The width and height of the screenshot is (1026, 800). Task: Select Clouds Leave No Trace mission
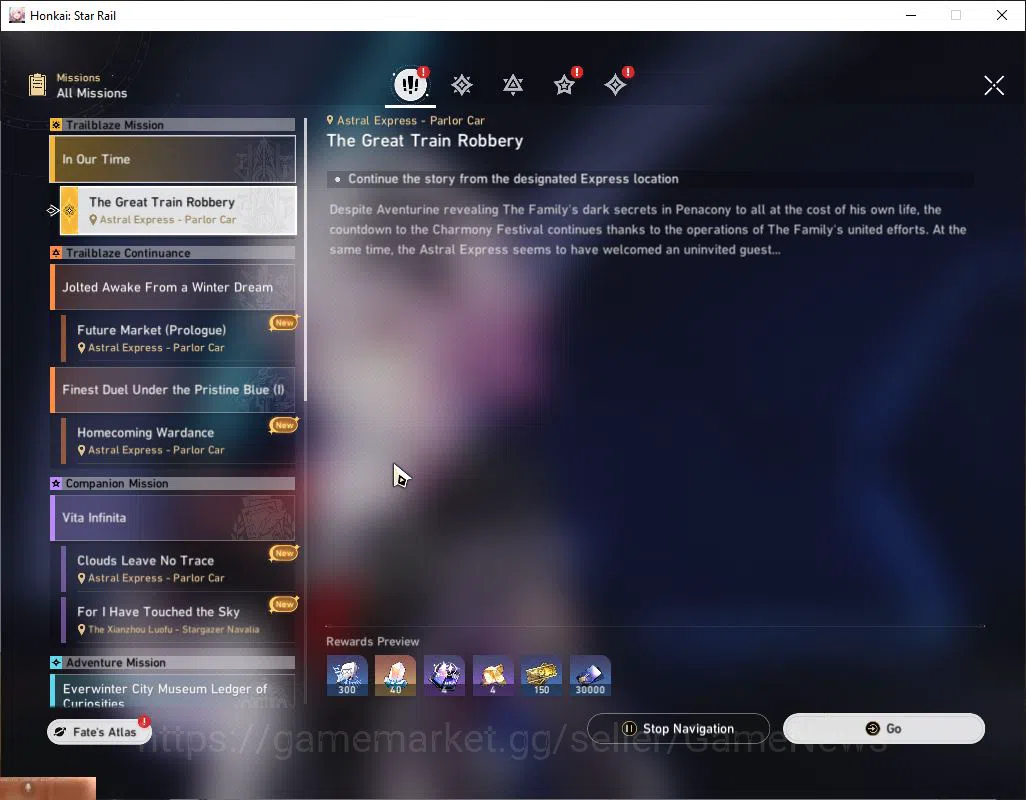[x=178, y=568]
